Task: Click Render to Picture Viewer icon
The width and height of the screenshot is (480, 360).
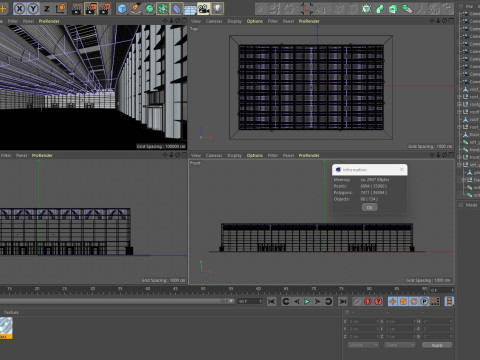Action: click(91, 9)
